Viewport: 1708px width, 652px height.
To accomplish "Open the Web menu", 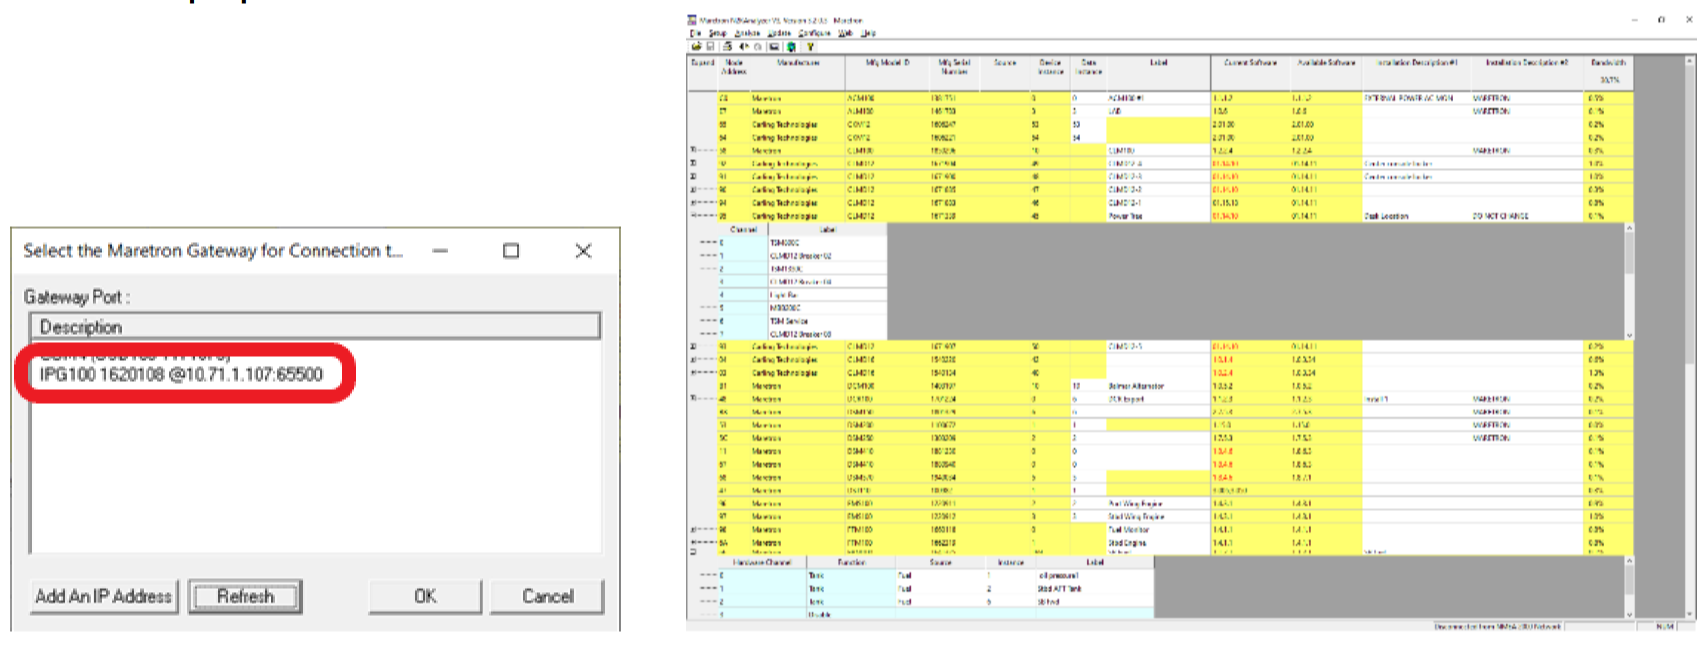I will (x=845, y=33).
